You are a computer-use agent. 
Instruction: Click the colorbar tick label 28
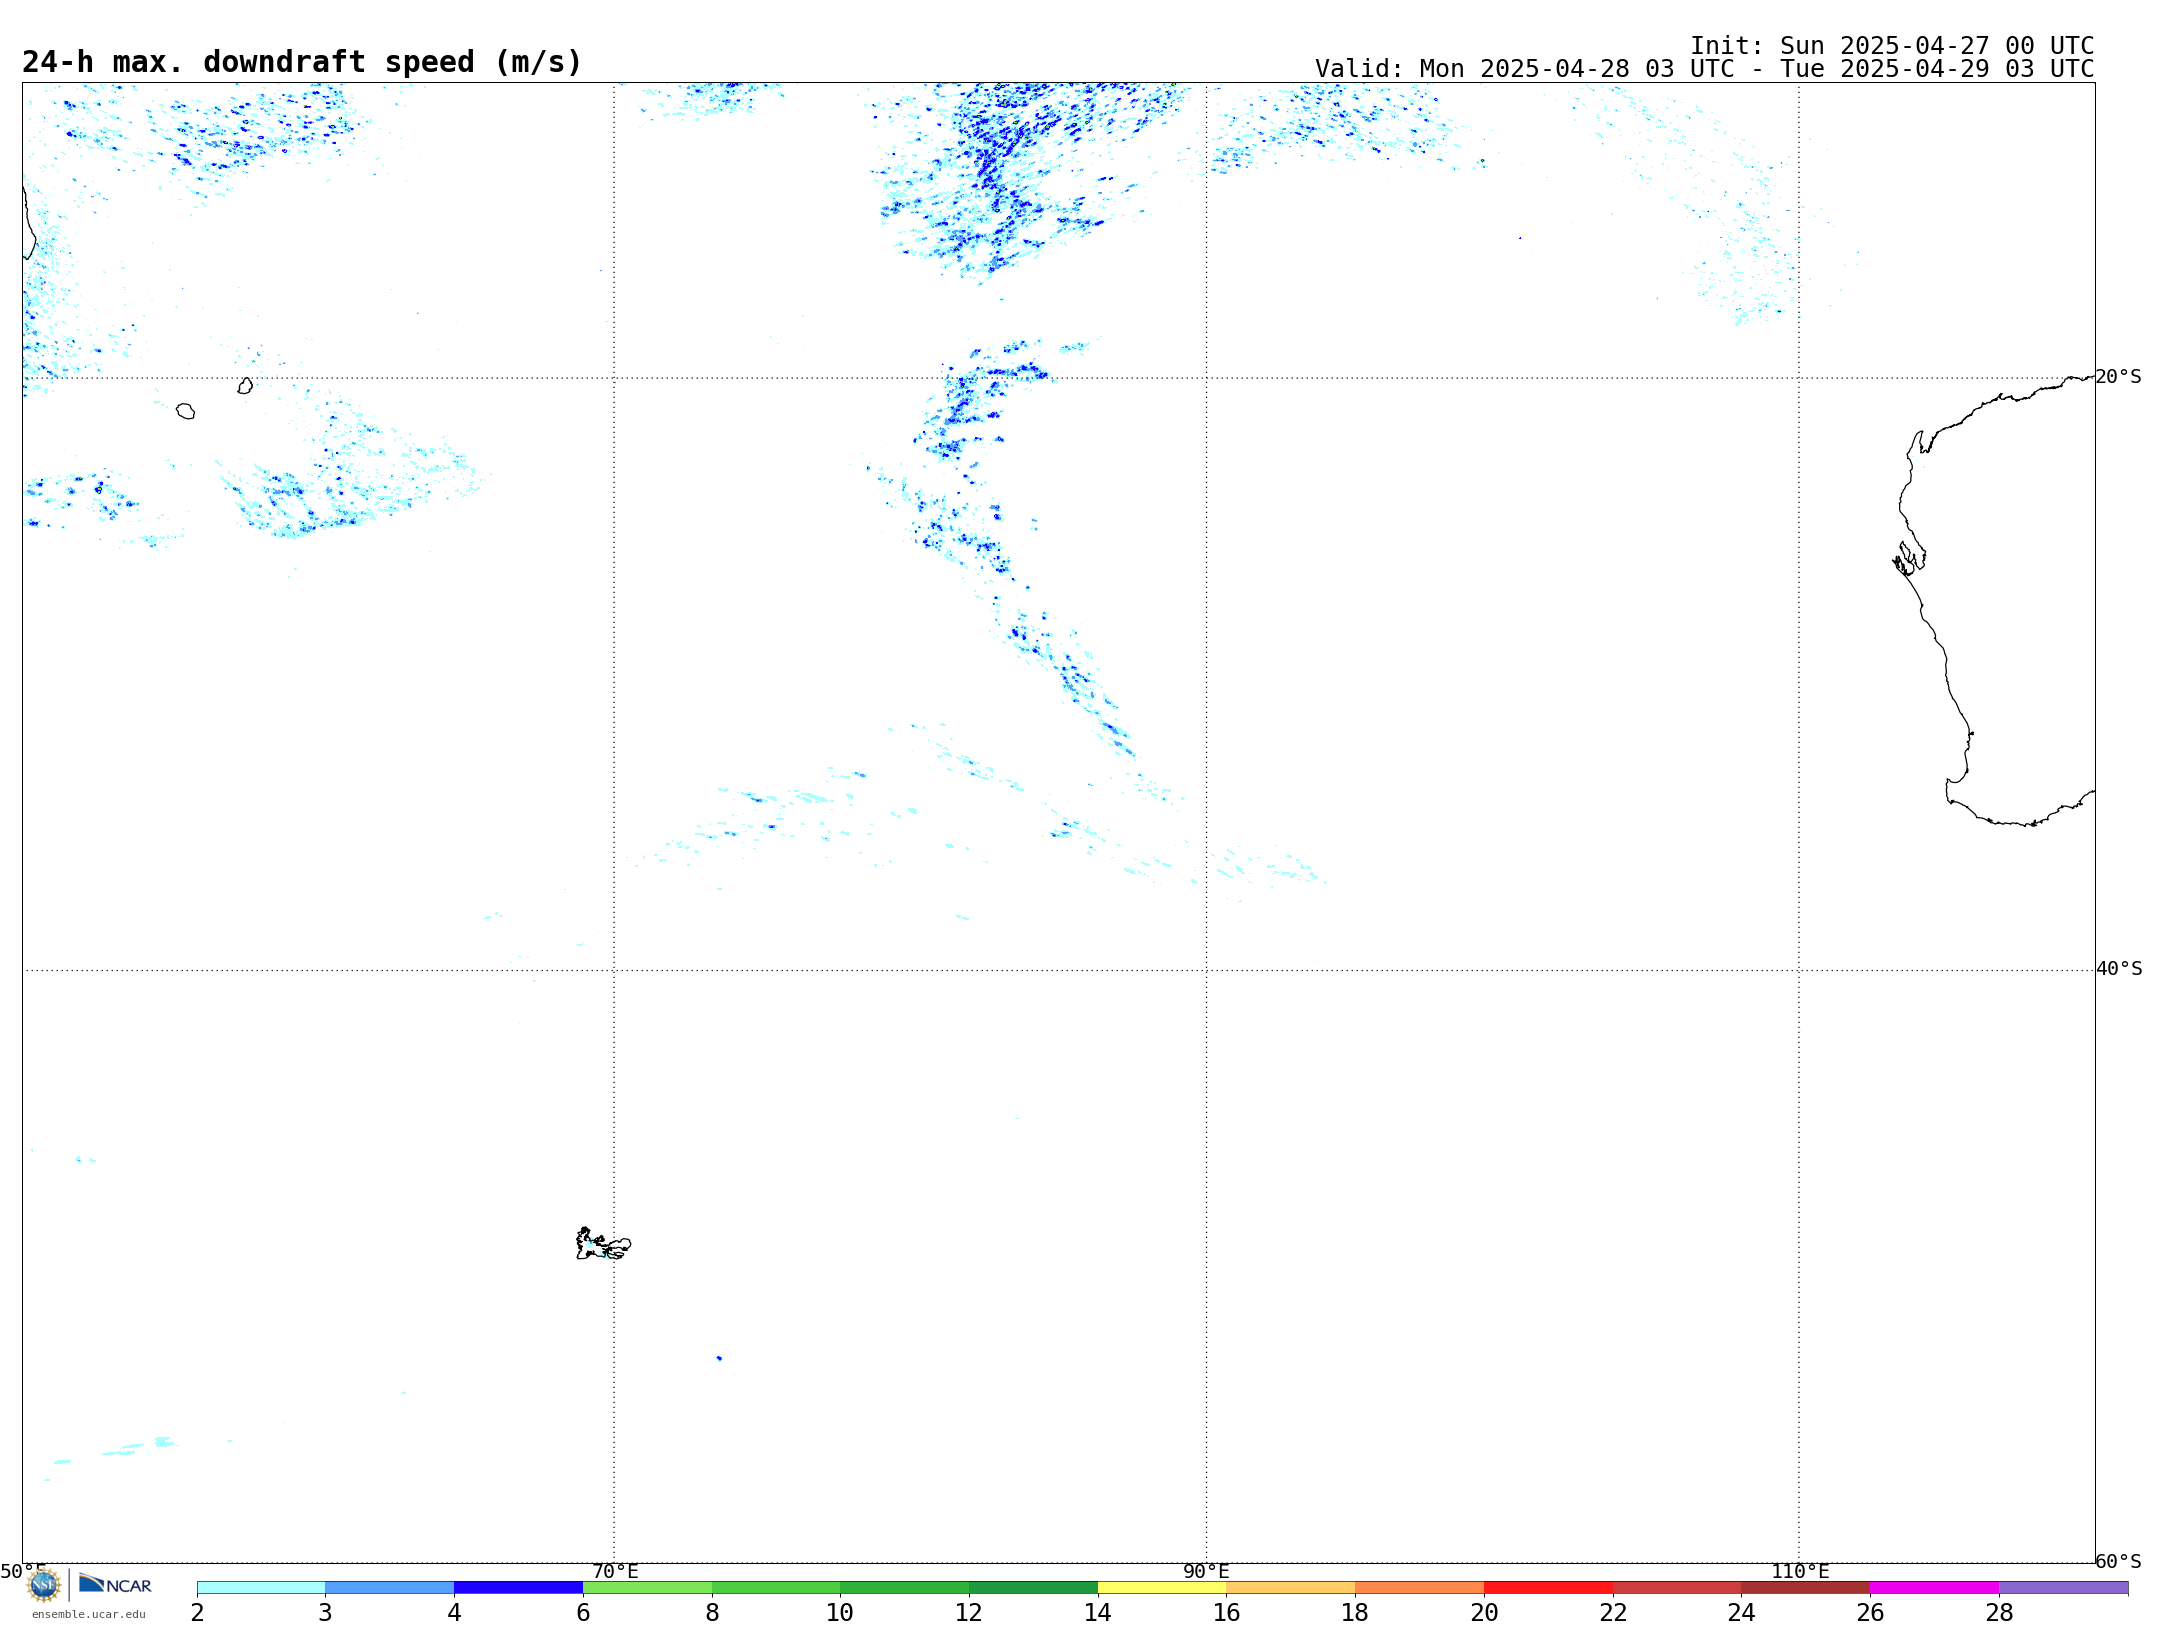click(x=1999, y=1612)
